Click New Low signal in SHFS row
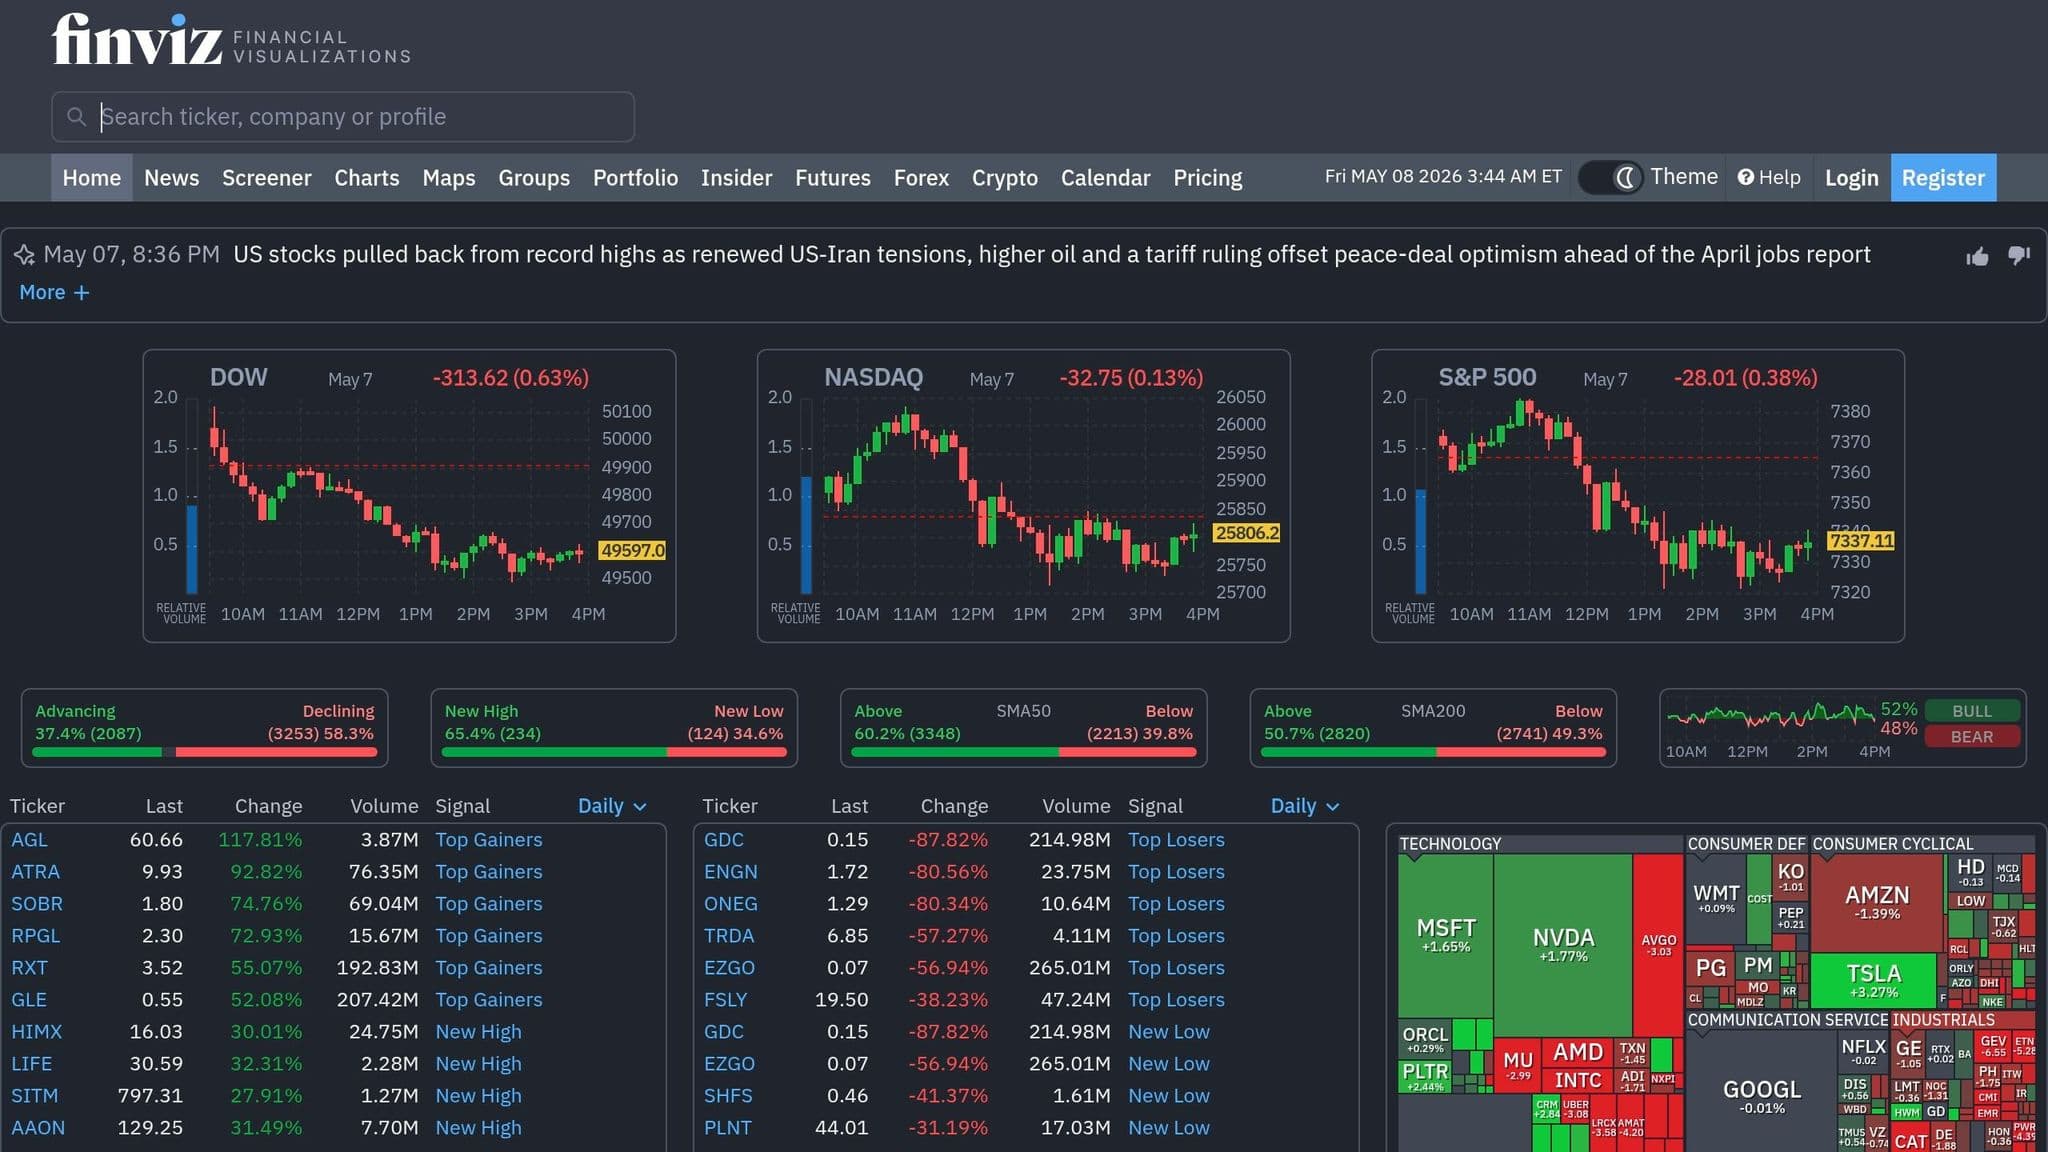This screenshot has width=2048, height=1152. click(1168, 1096)
